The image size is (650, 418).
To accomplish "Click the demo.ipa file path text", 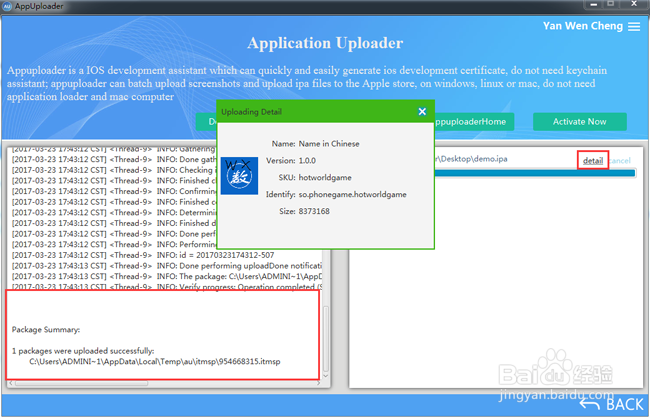I will pos(471,159).
